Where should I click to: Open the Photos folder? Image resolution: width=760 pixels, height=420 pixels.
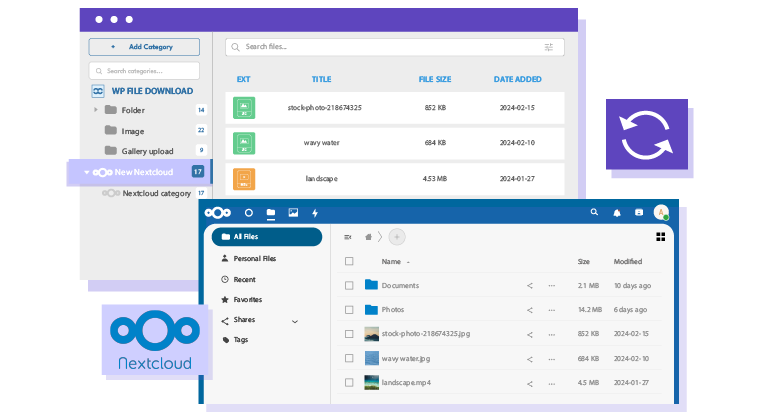click(x=393, y=310)
